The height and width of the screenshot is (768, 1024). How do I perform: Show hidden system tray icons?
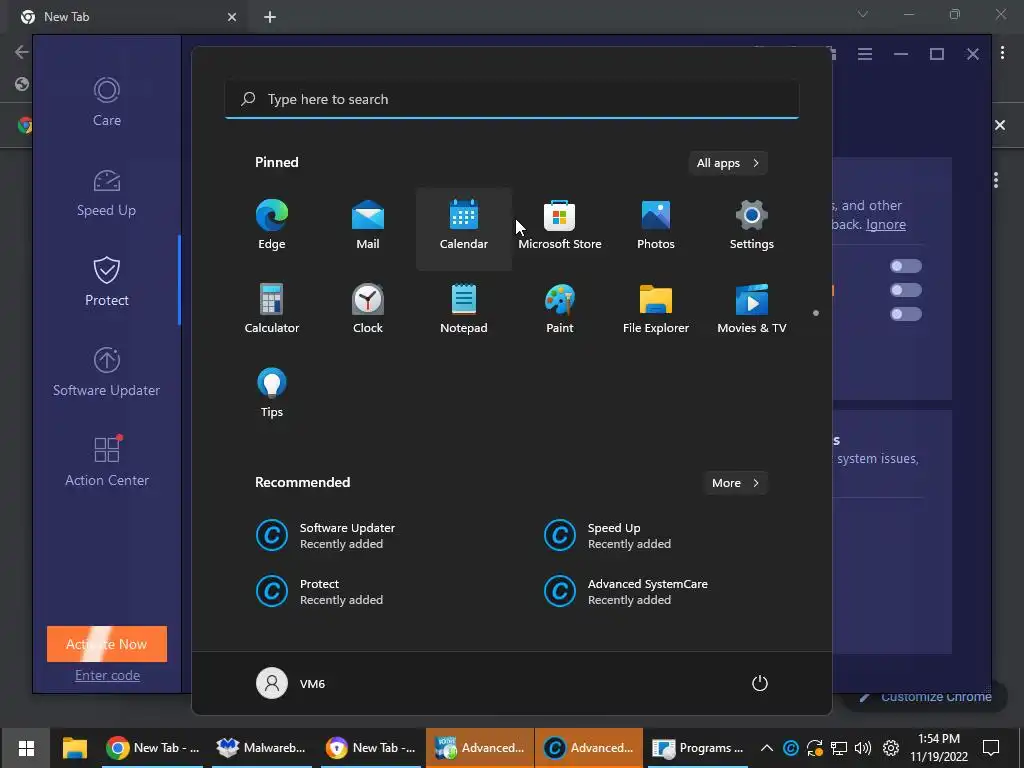[767, 748]
